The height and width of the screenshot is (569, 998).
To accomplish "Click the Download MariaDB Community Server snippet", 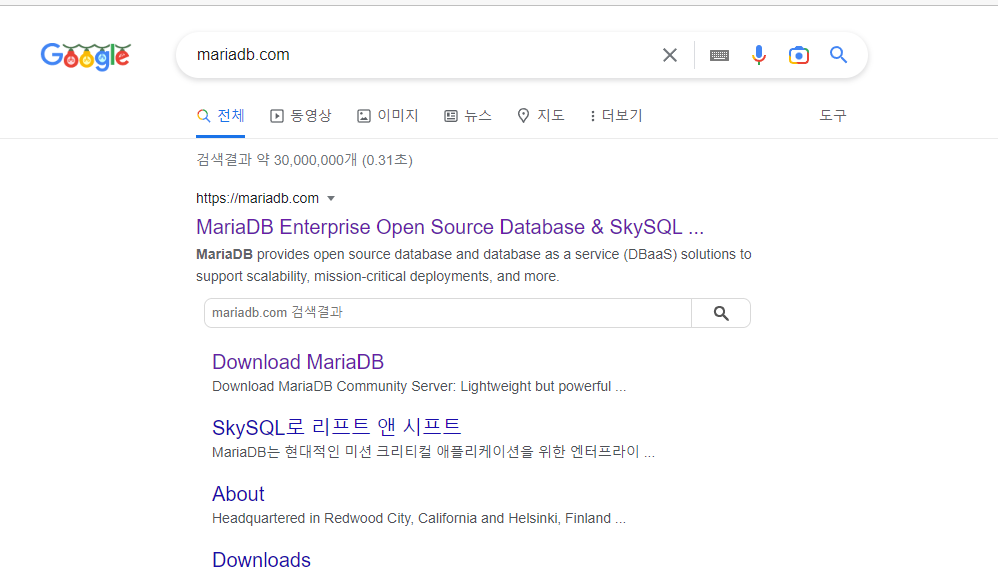I will (419, 387).
